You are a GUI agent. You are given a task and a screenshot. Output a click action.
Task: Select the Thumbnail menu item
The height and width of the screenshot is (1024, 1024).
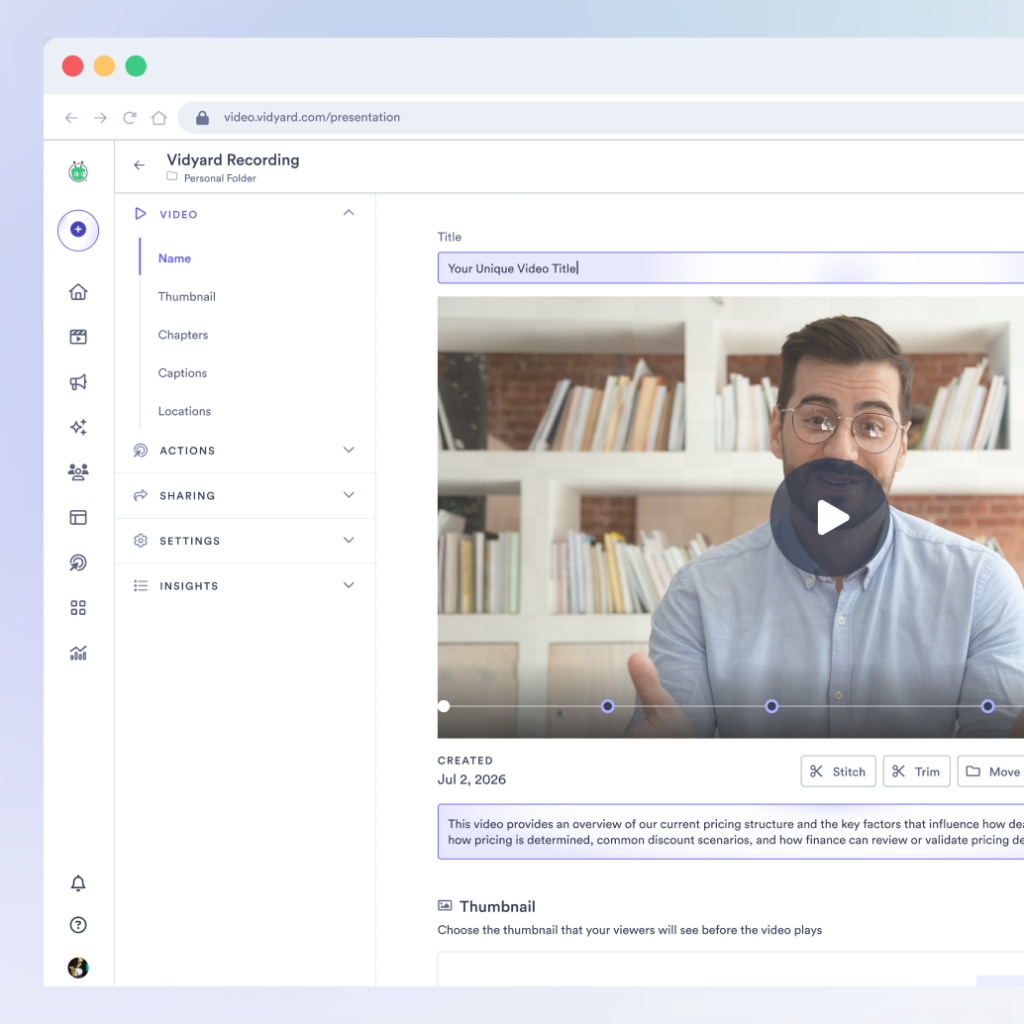[187, 296]
